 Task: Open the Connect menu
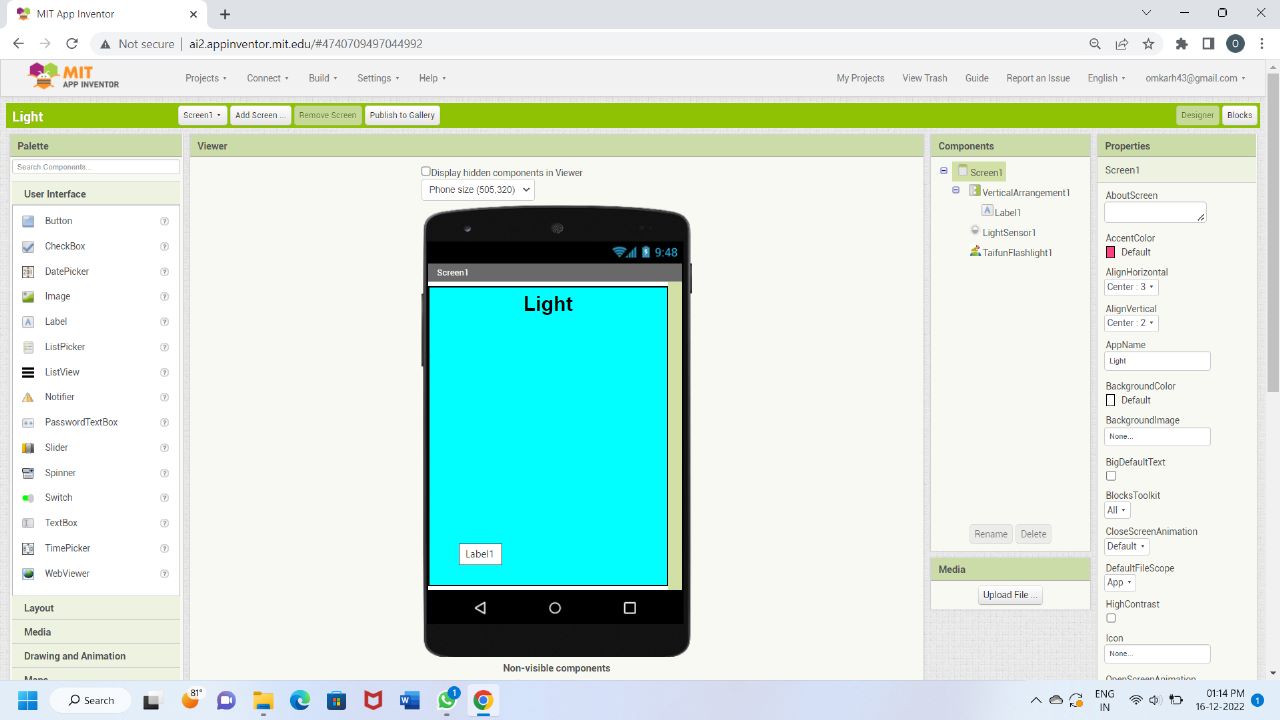pyautogui.click(x=267, y=78)
